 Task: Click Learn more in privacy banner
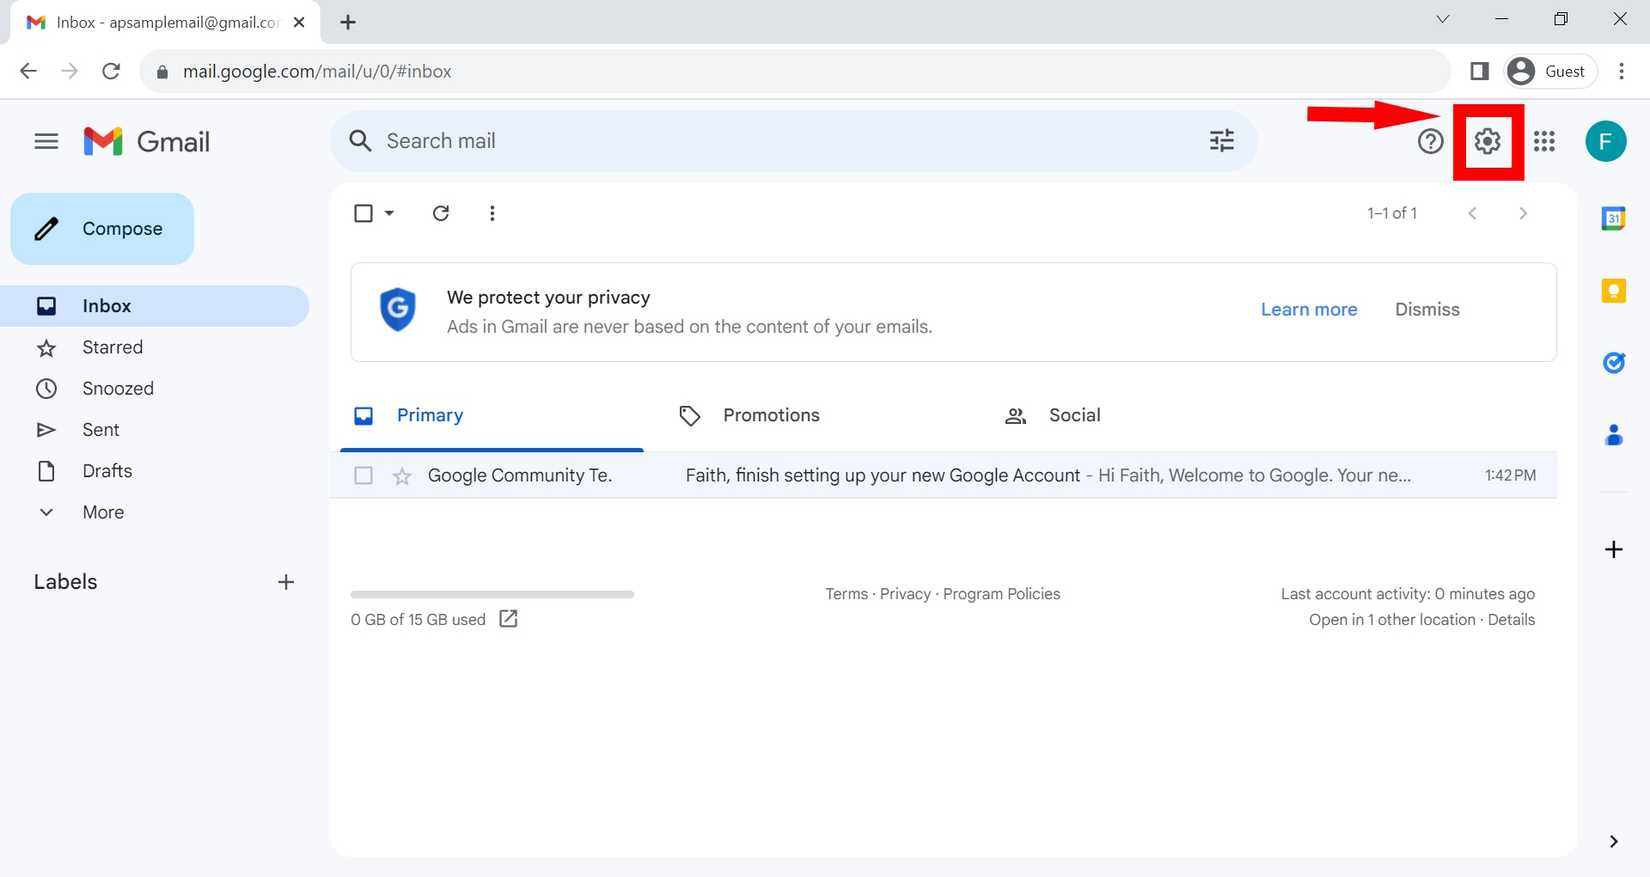point(1308,310)
